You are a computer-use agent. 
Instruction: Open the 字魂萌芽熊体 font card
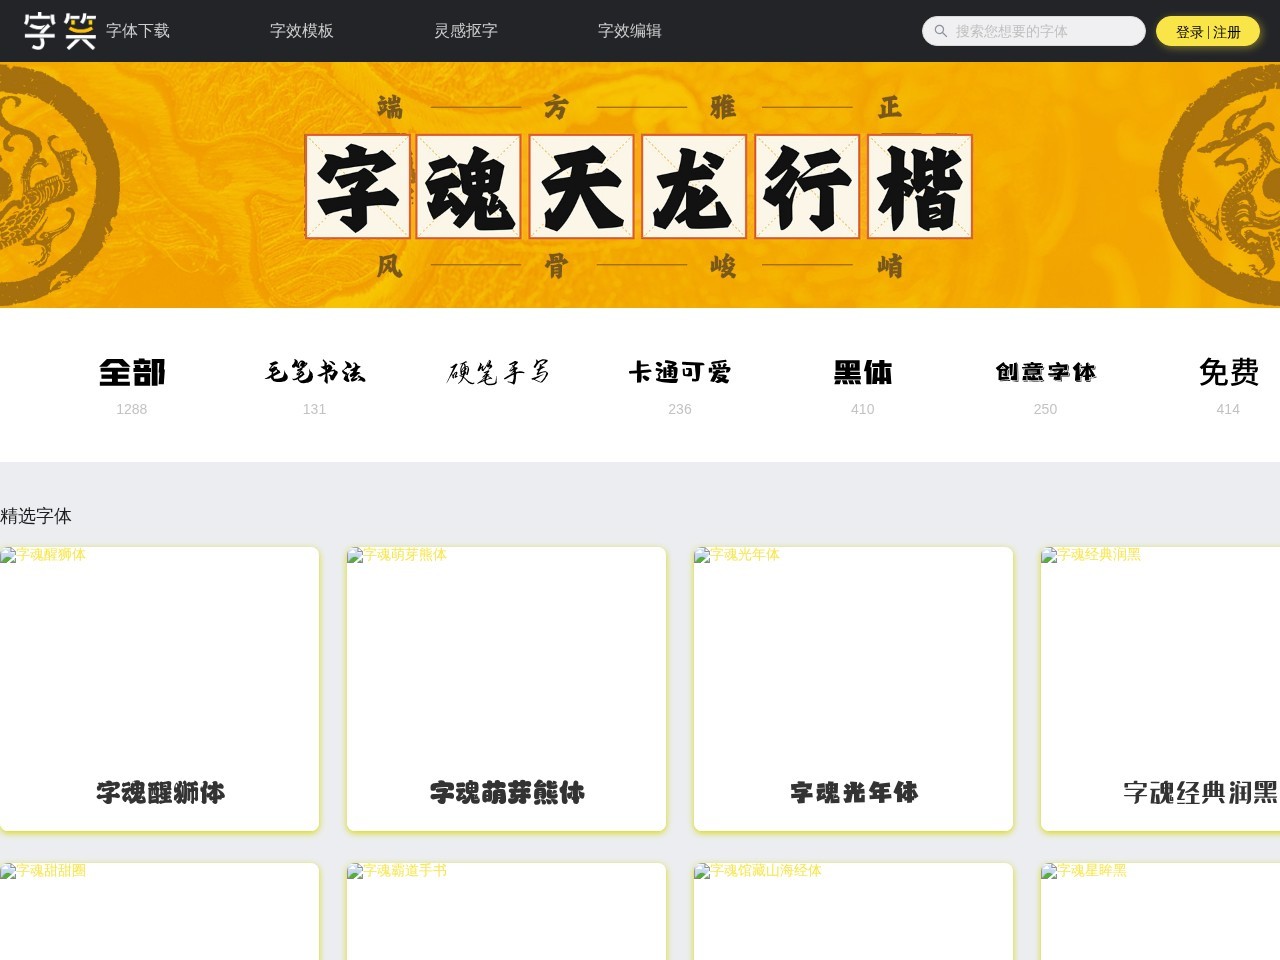click(506, 689)
